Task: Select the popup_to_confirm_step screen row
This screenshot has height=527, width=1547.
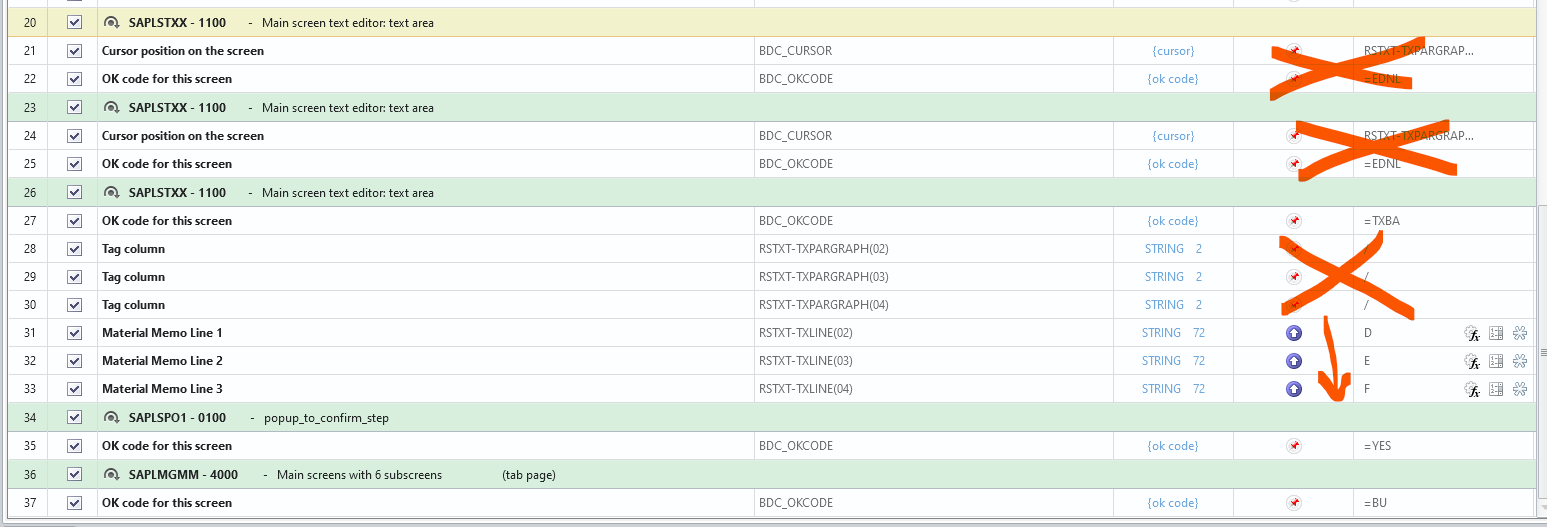Action: (771, 417)
